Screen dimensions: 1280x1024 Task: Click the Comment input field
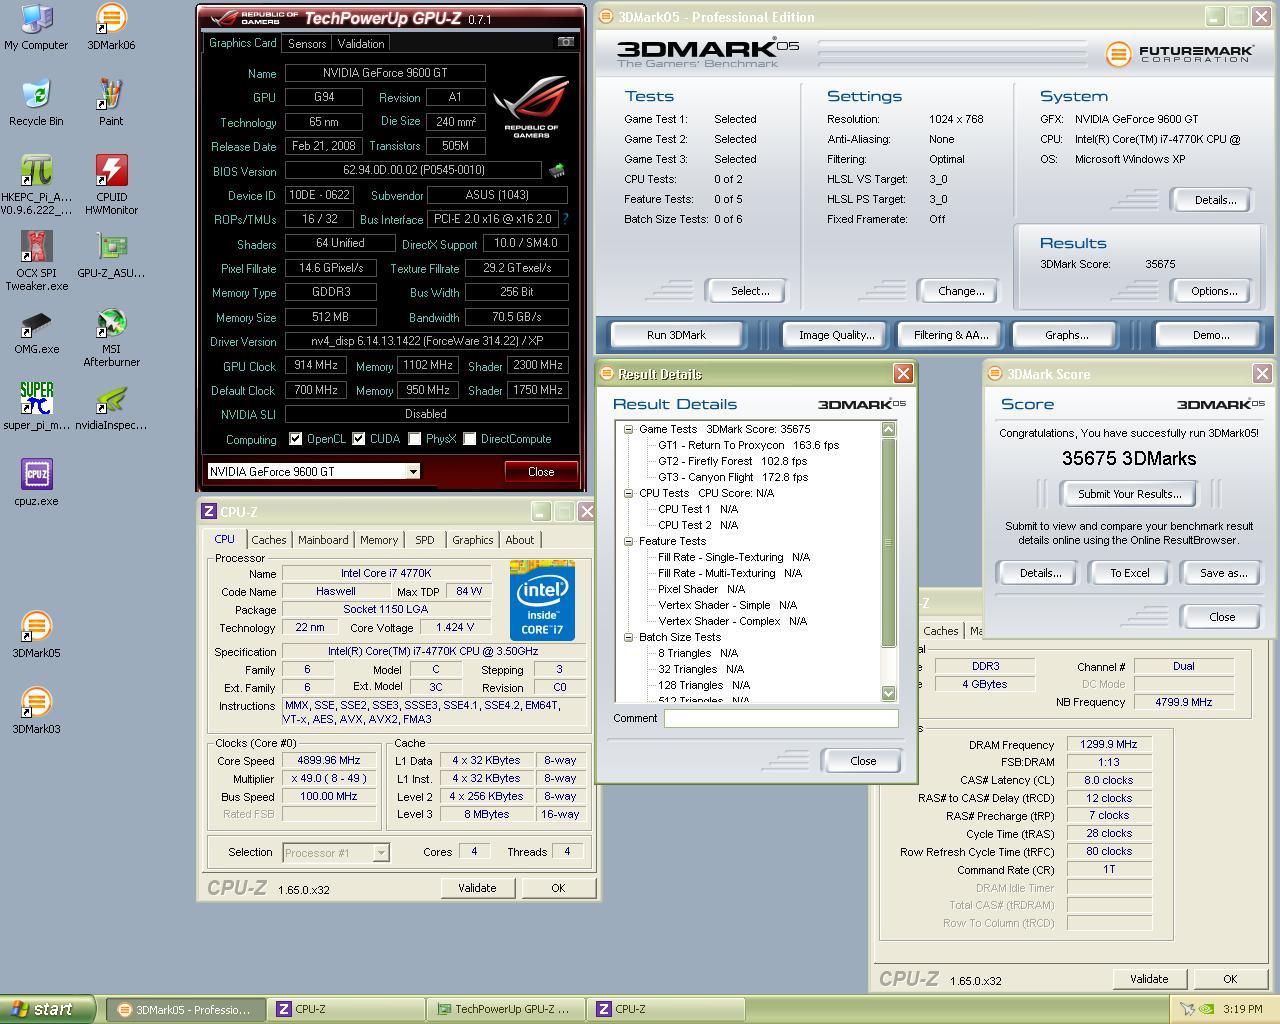click(781, 718)
